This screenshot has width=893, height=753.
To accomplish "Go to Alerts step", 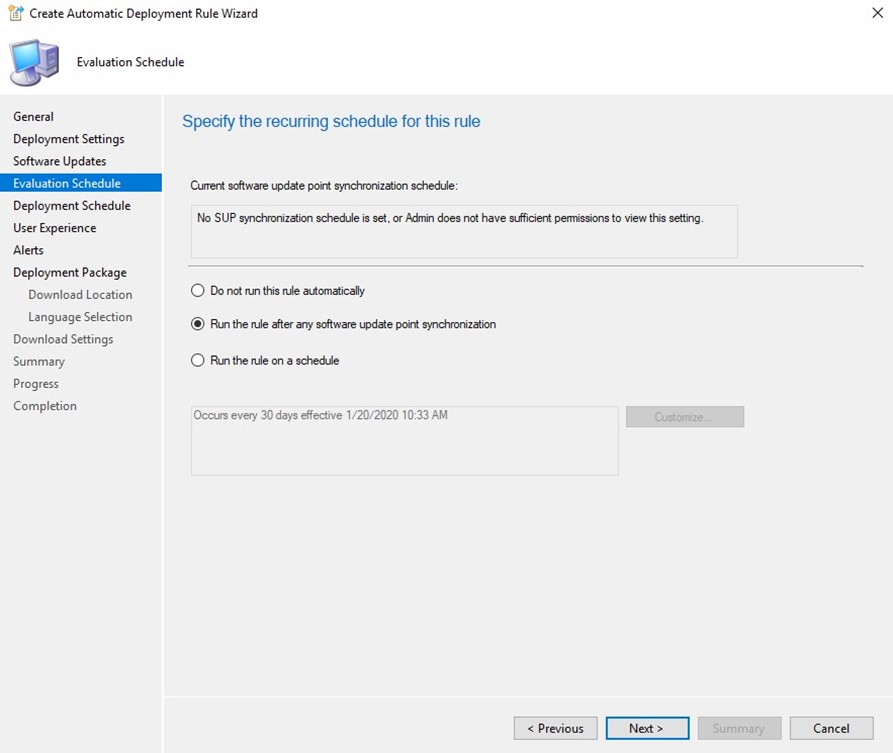I will tap(28, 250).
